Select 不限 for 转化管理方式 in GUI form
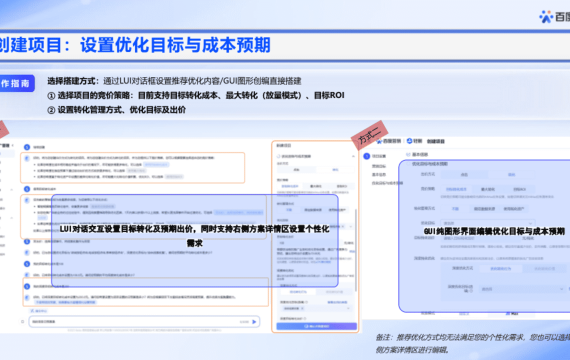The image size is (570, 360). 455,209
